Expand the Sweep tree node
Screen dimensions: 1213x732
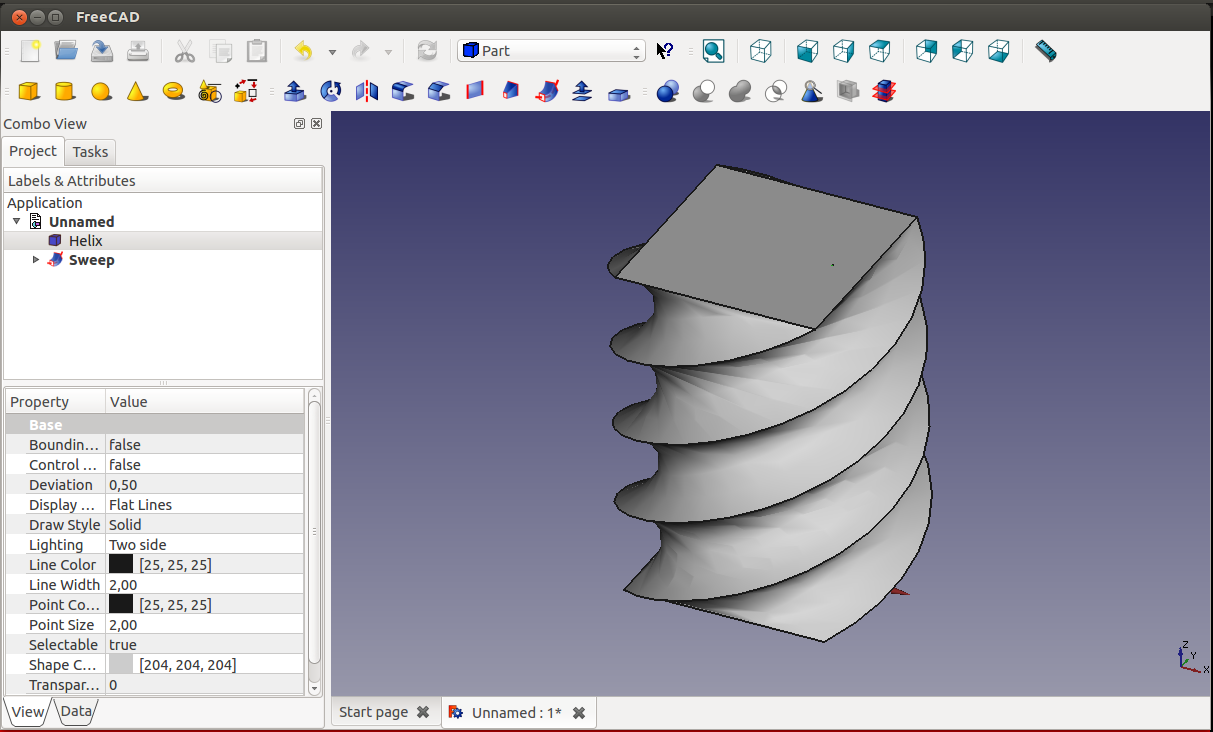click(x=37, y=260)
